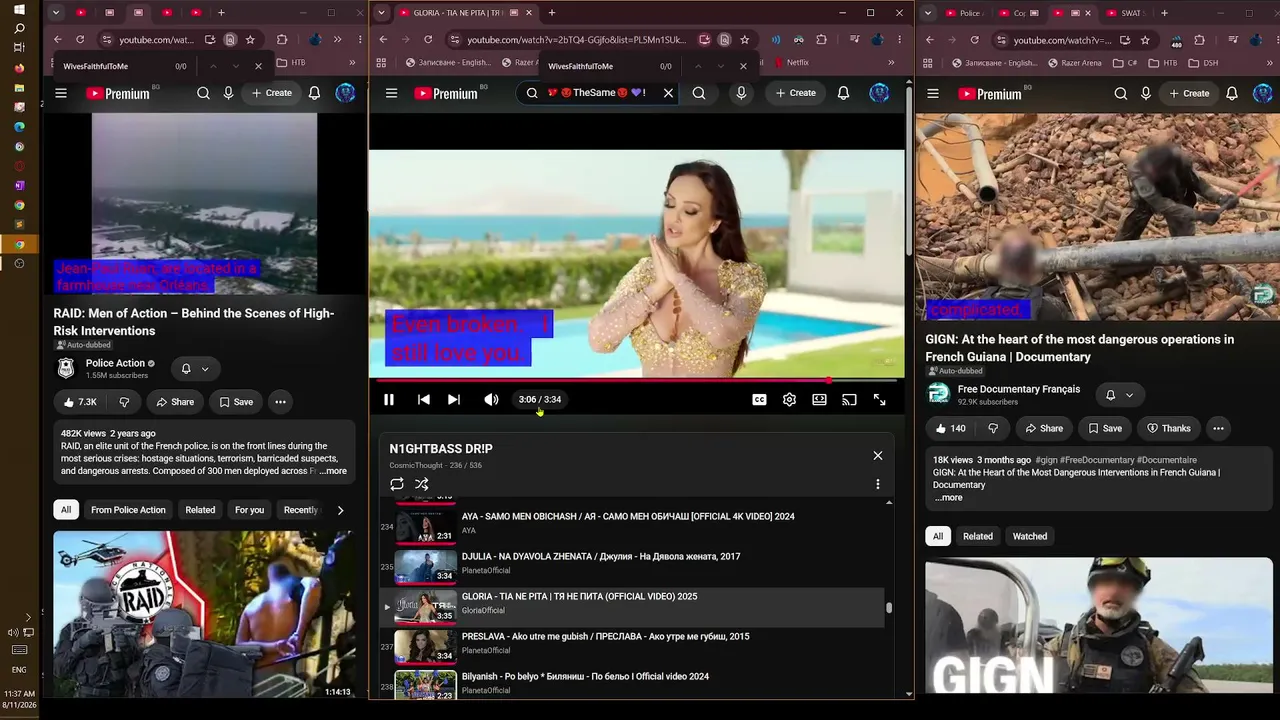Select the From Police Action chip
The image size is (1280, 720).
click(128, 510)
